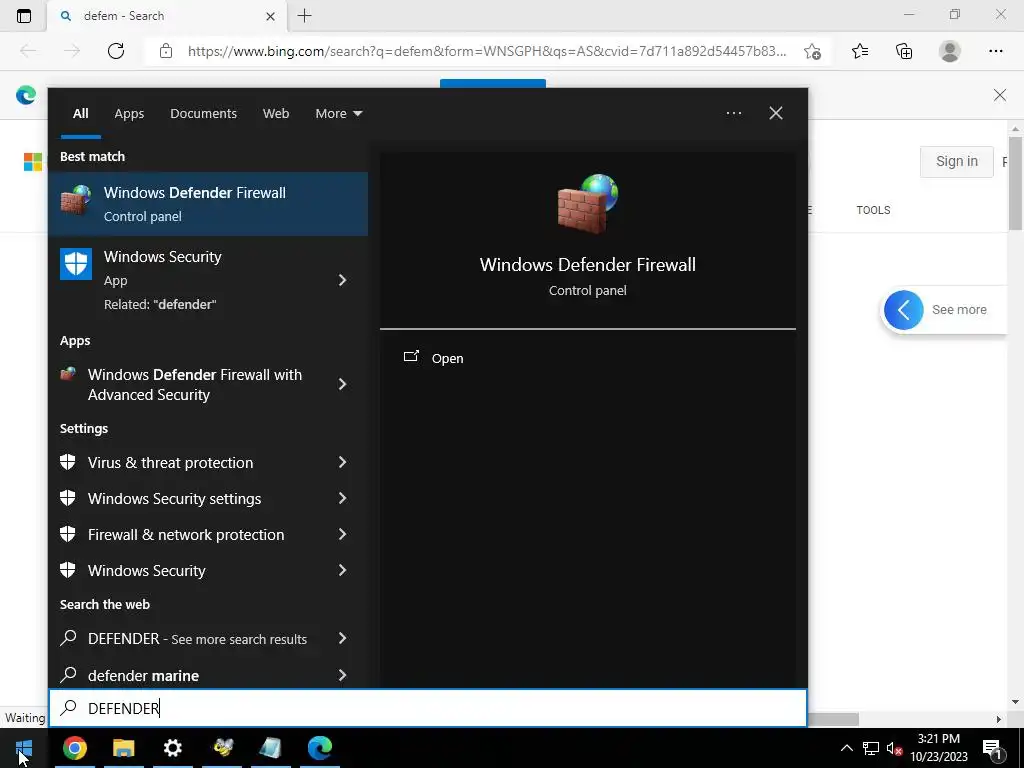1024x768 pixels.
Task: Click the See more arrow button
Action: (x=904, y=310)
